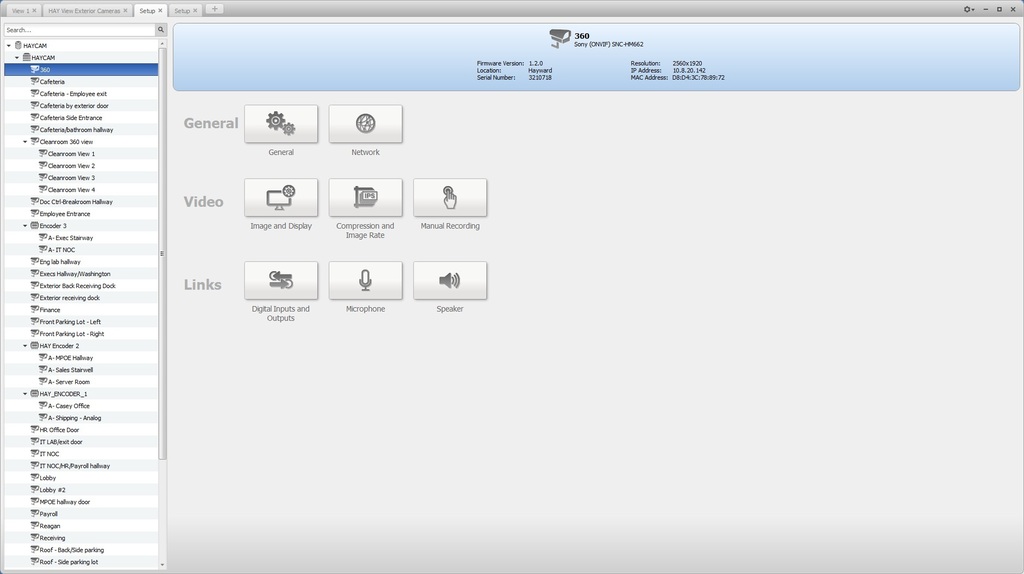The height and width of the screenshot is (574, 1024).
Task: Open Compression and Image Rate settings
Action: [365, 198]
